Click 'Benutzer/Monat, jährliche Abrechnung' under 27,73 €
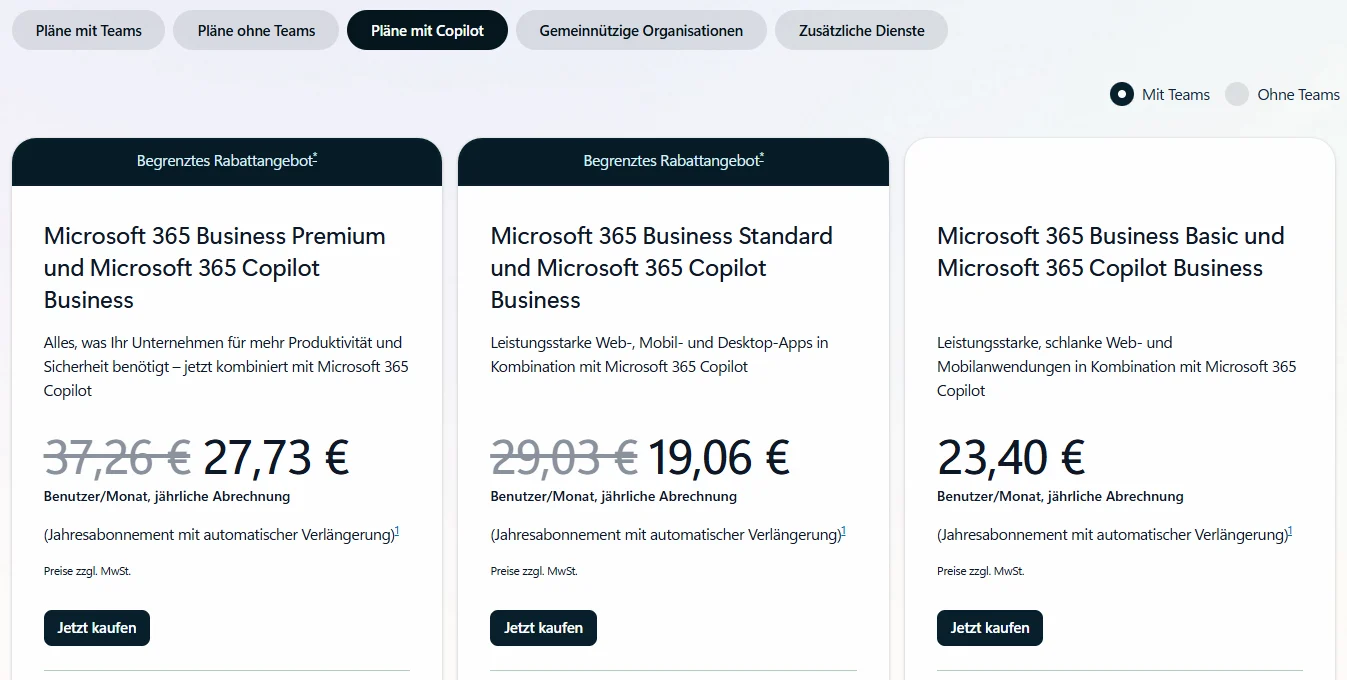1347x680 pixels. coord(167,496)
